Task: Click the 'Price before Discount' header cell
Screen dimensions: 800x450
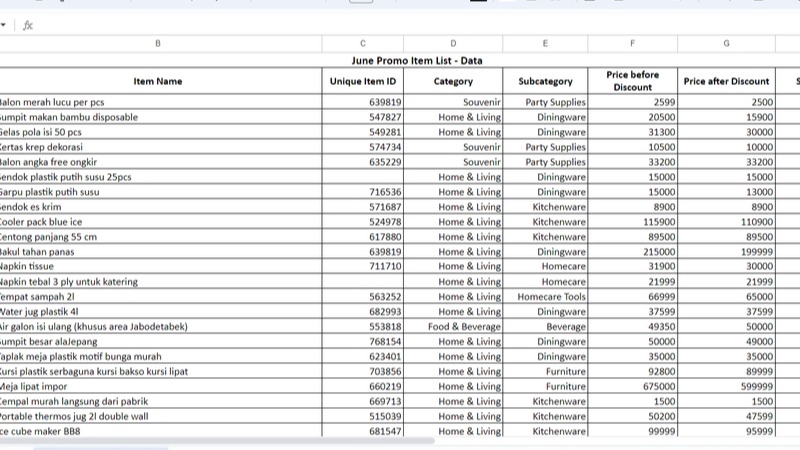Action: pos(633,81)
